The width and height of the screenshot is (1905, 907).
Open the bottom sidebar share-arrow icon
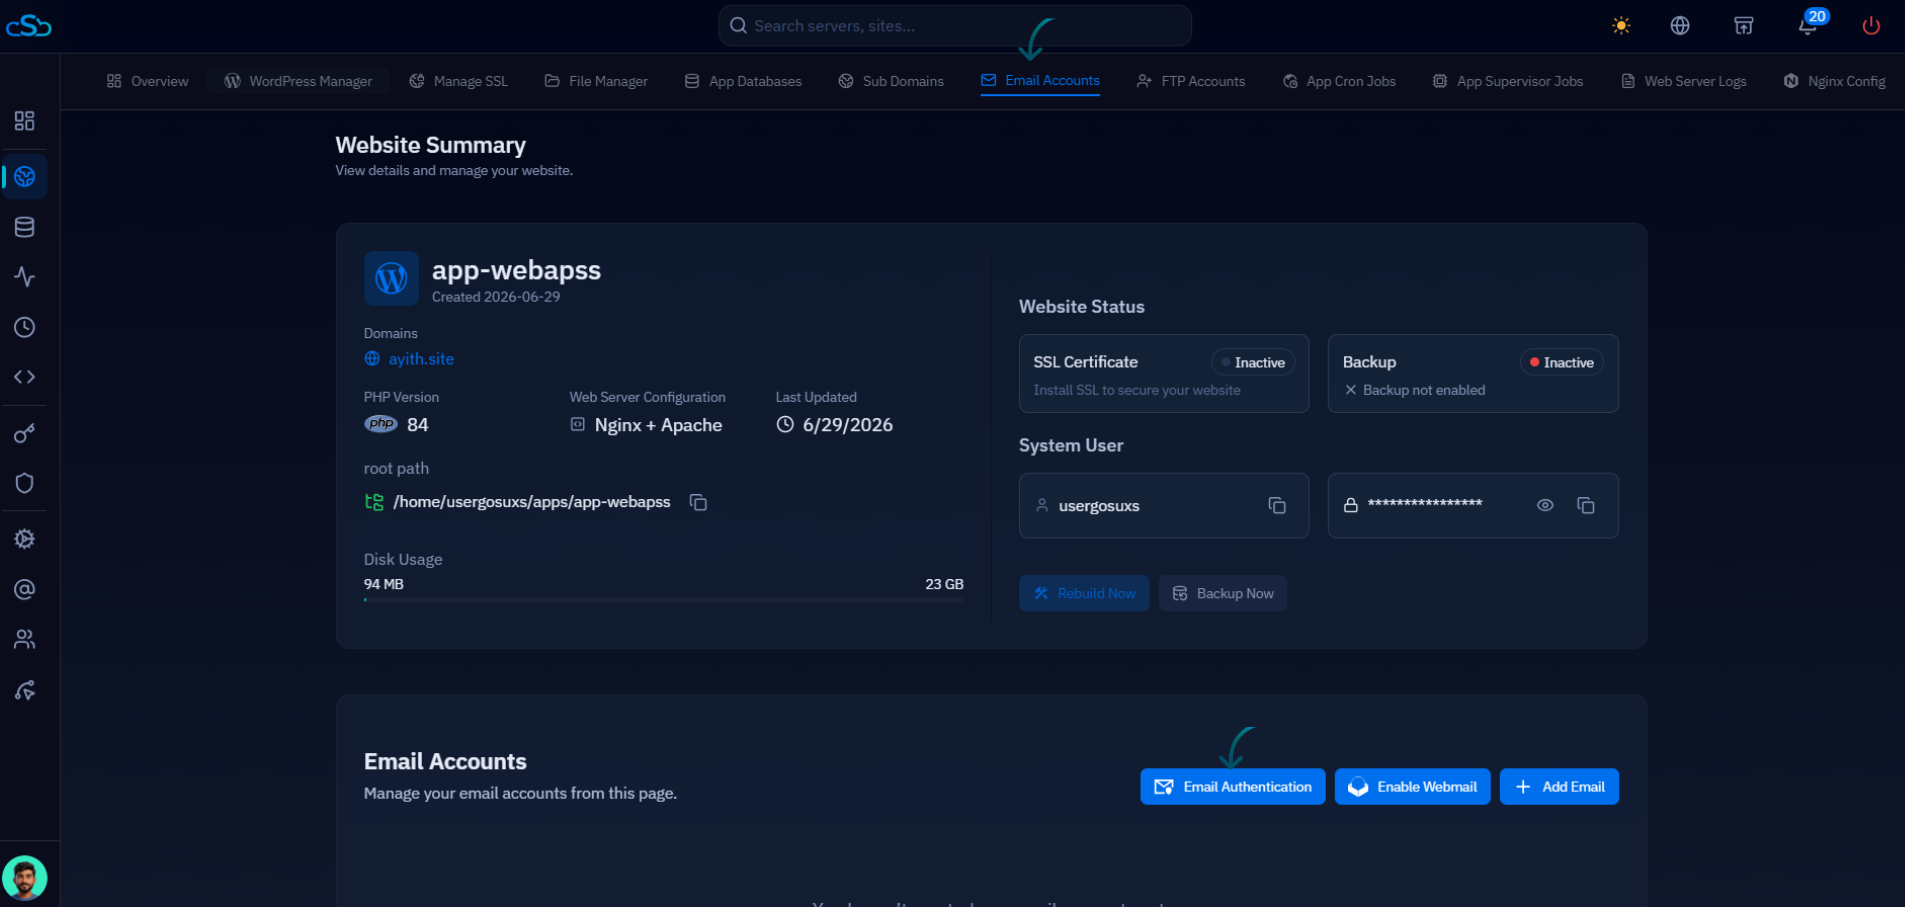pyautogui.click(x=25, y=690)
